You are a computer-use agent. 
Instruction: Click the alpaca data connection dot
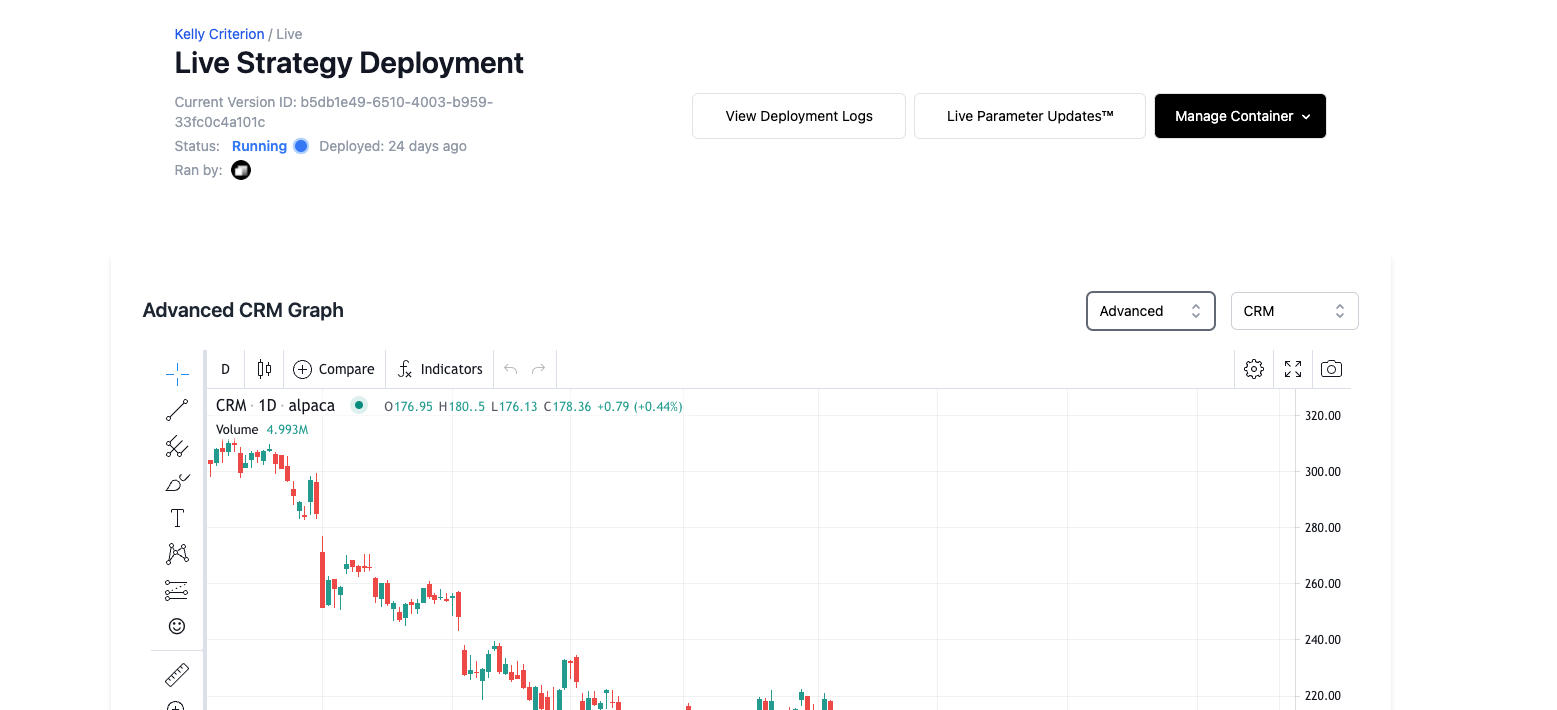coord(359,405)
